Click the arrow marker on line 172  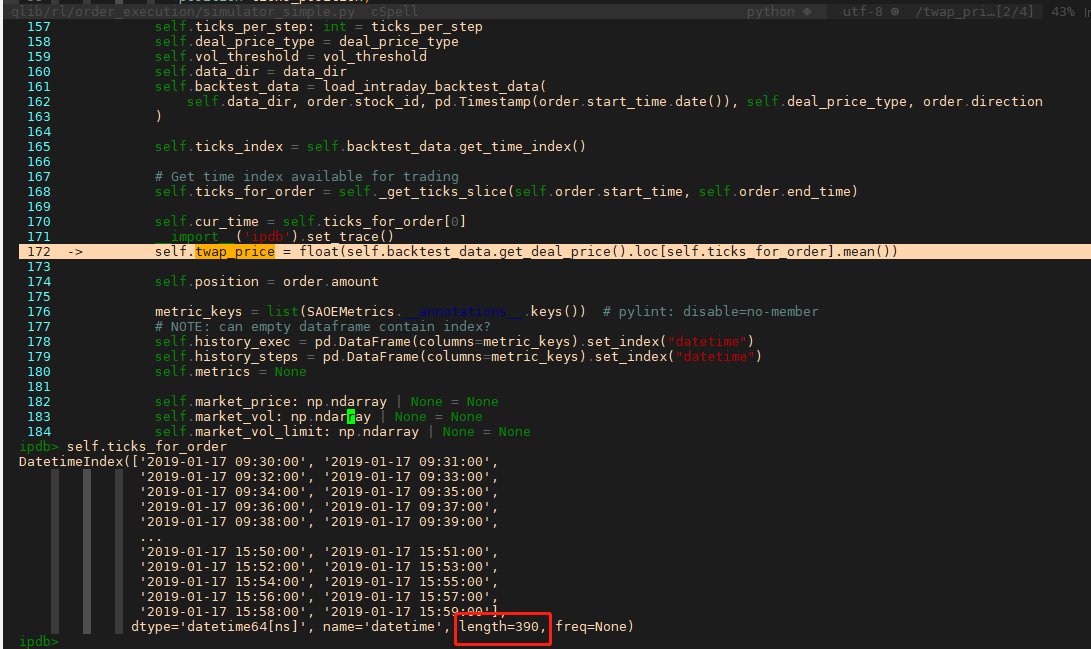tap(75, 252)
